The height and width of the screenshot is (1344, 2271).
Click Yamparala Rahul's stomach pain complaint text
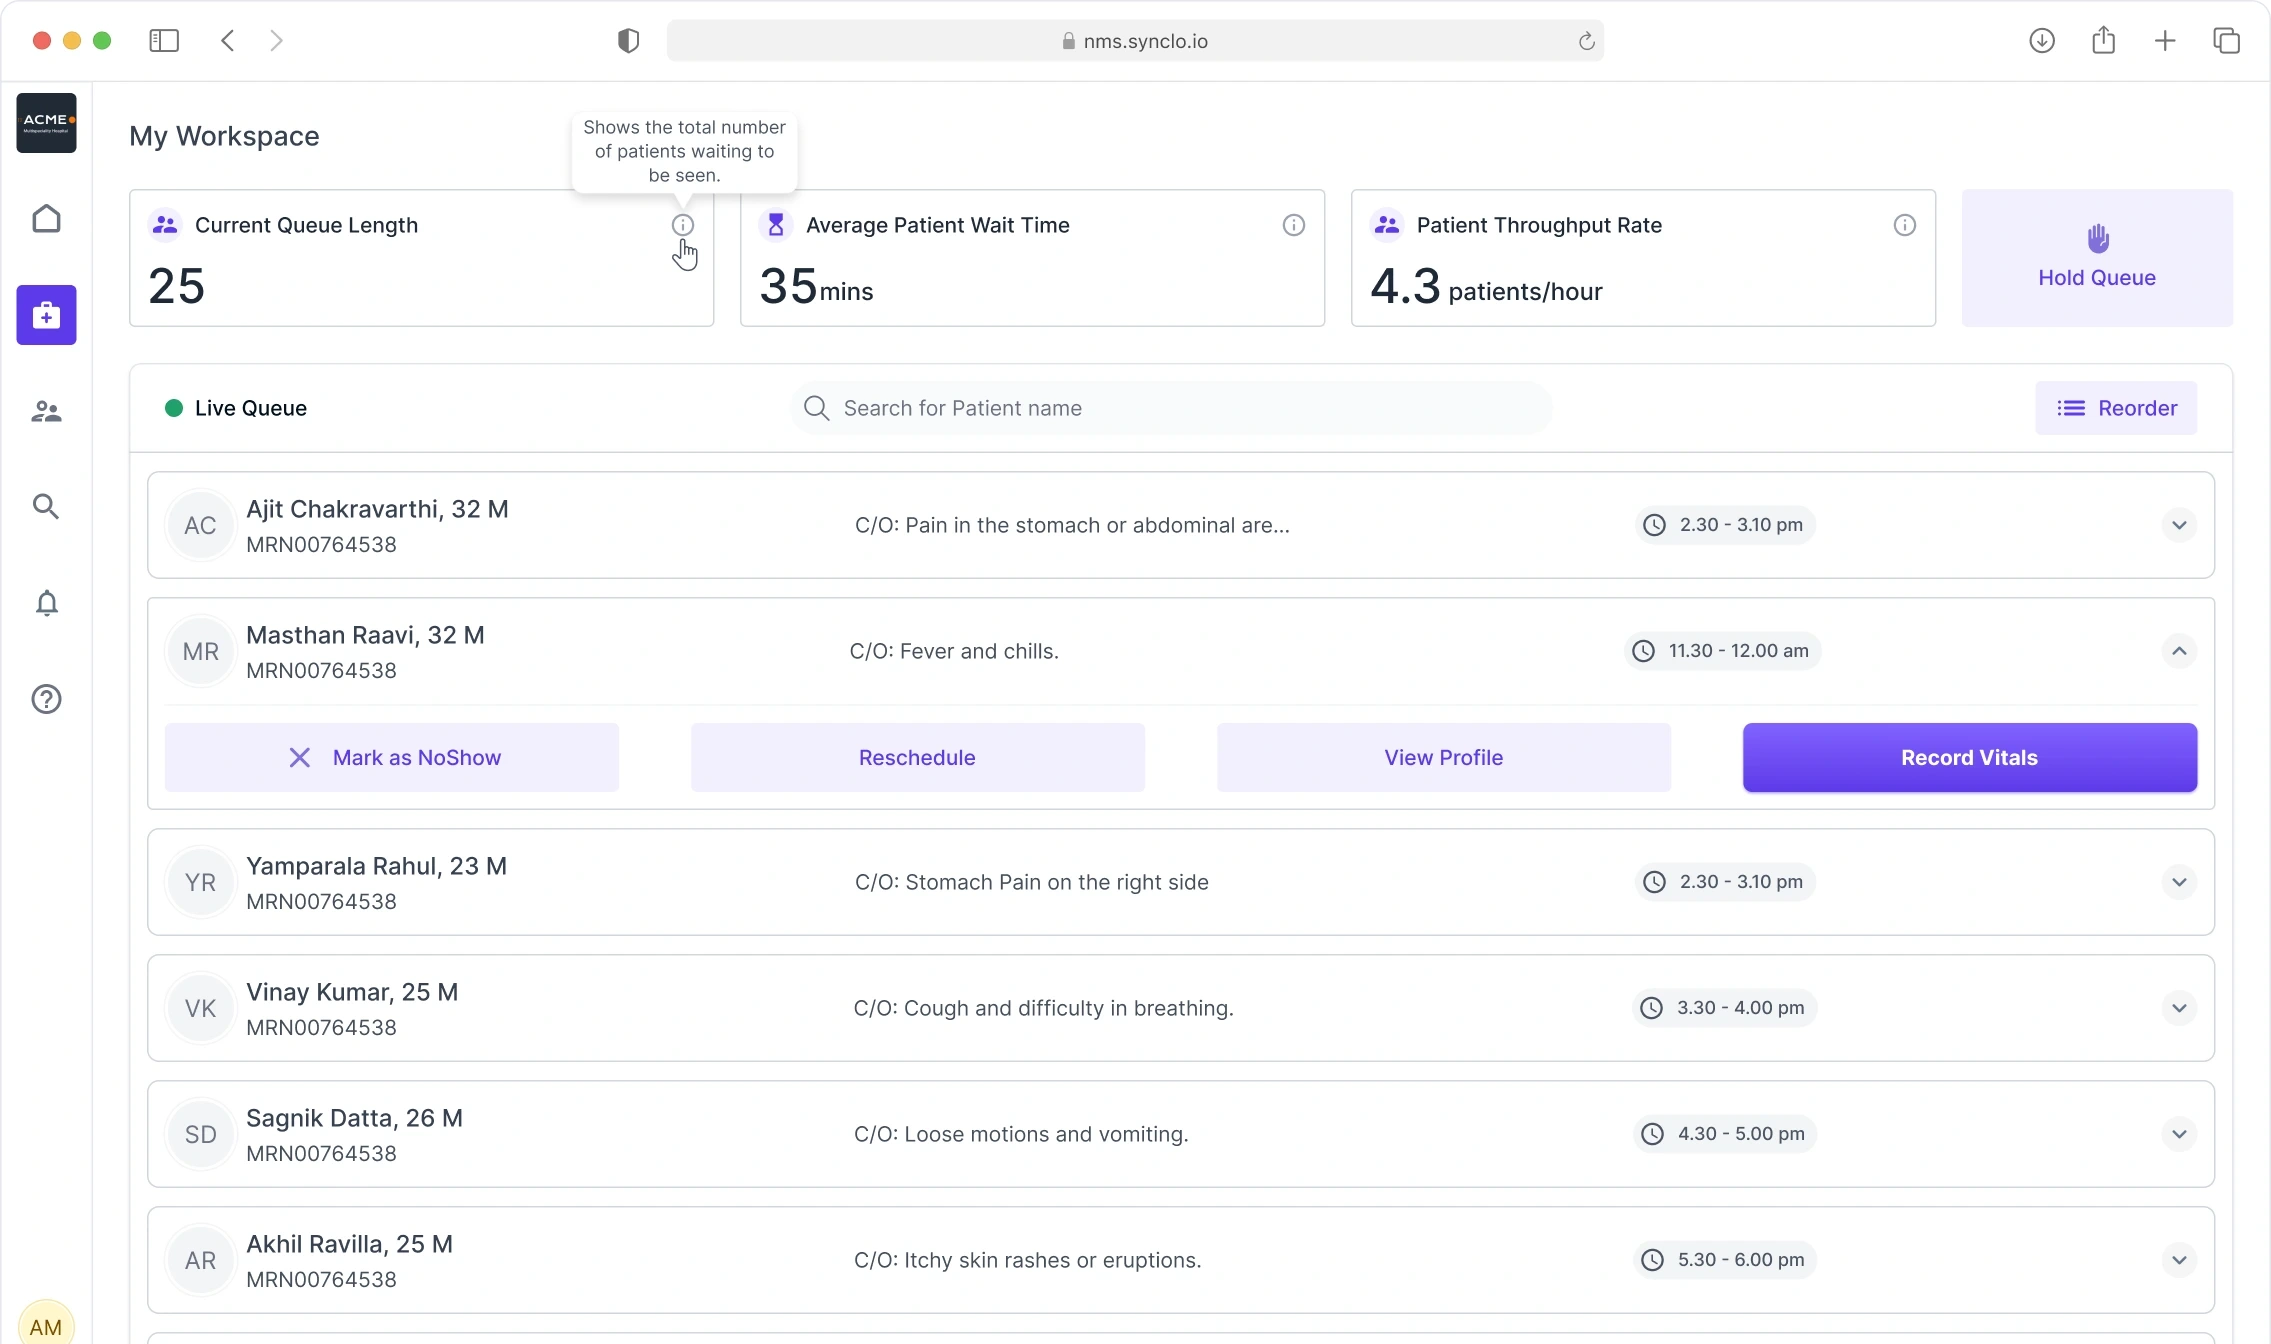[x=1031, y=882]
